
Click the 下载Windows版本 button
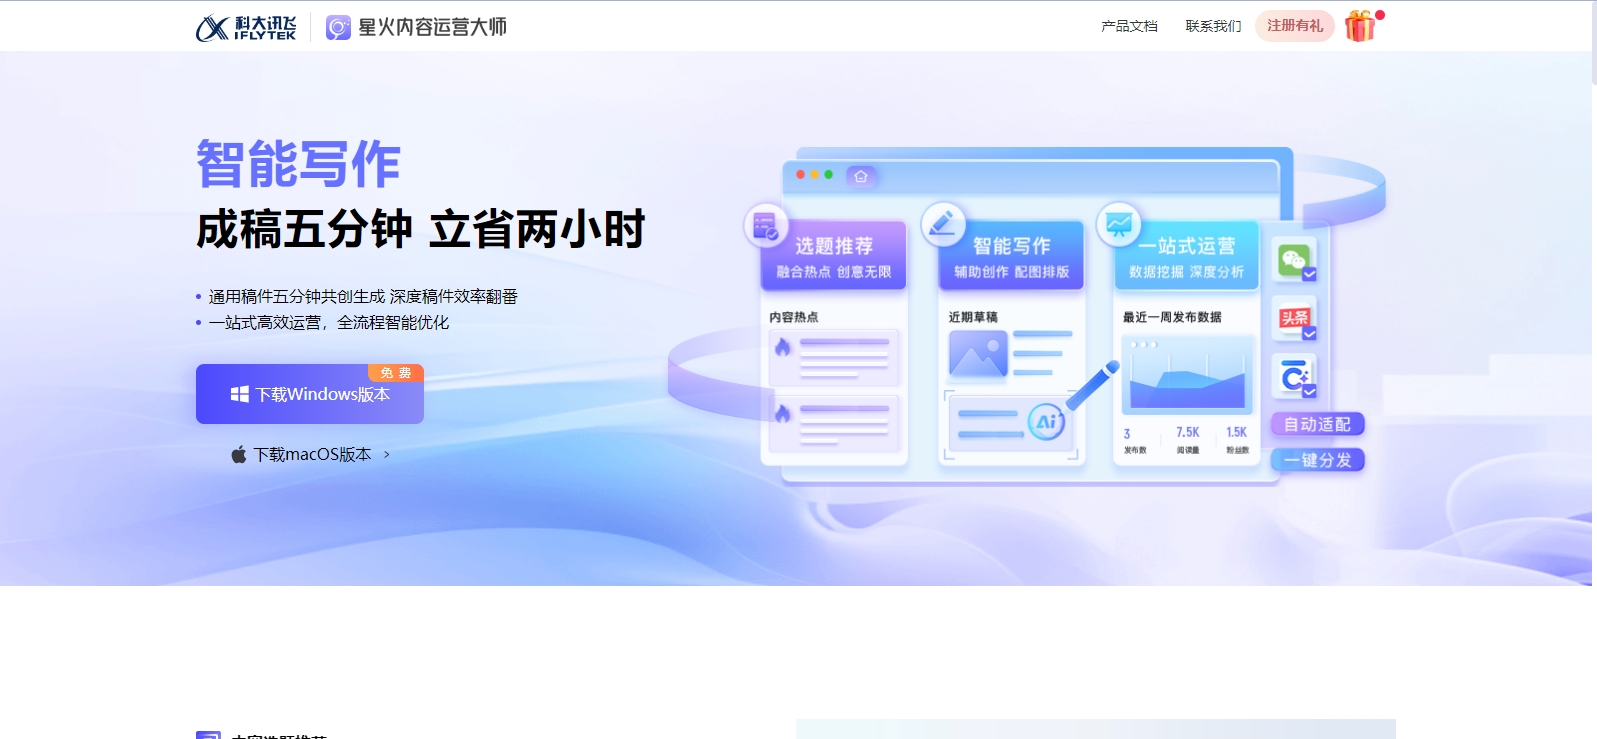tap(310, 394)
